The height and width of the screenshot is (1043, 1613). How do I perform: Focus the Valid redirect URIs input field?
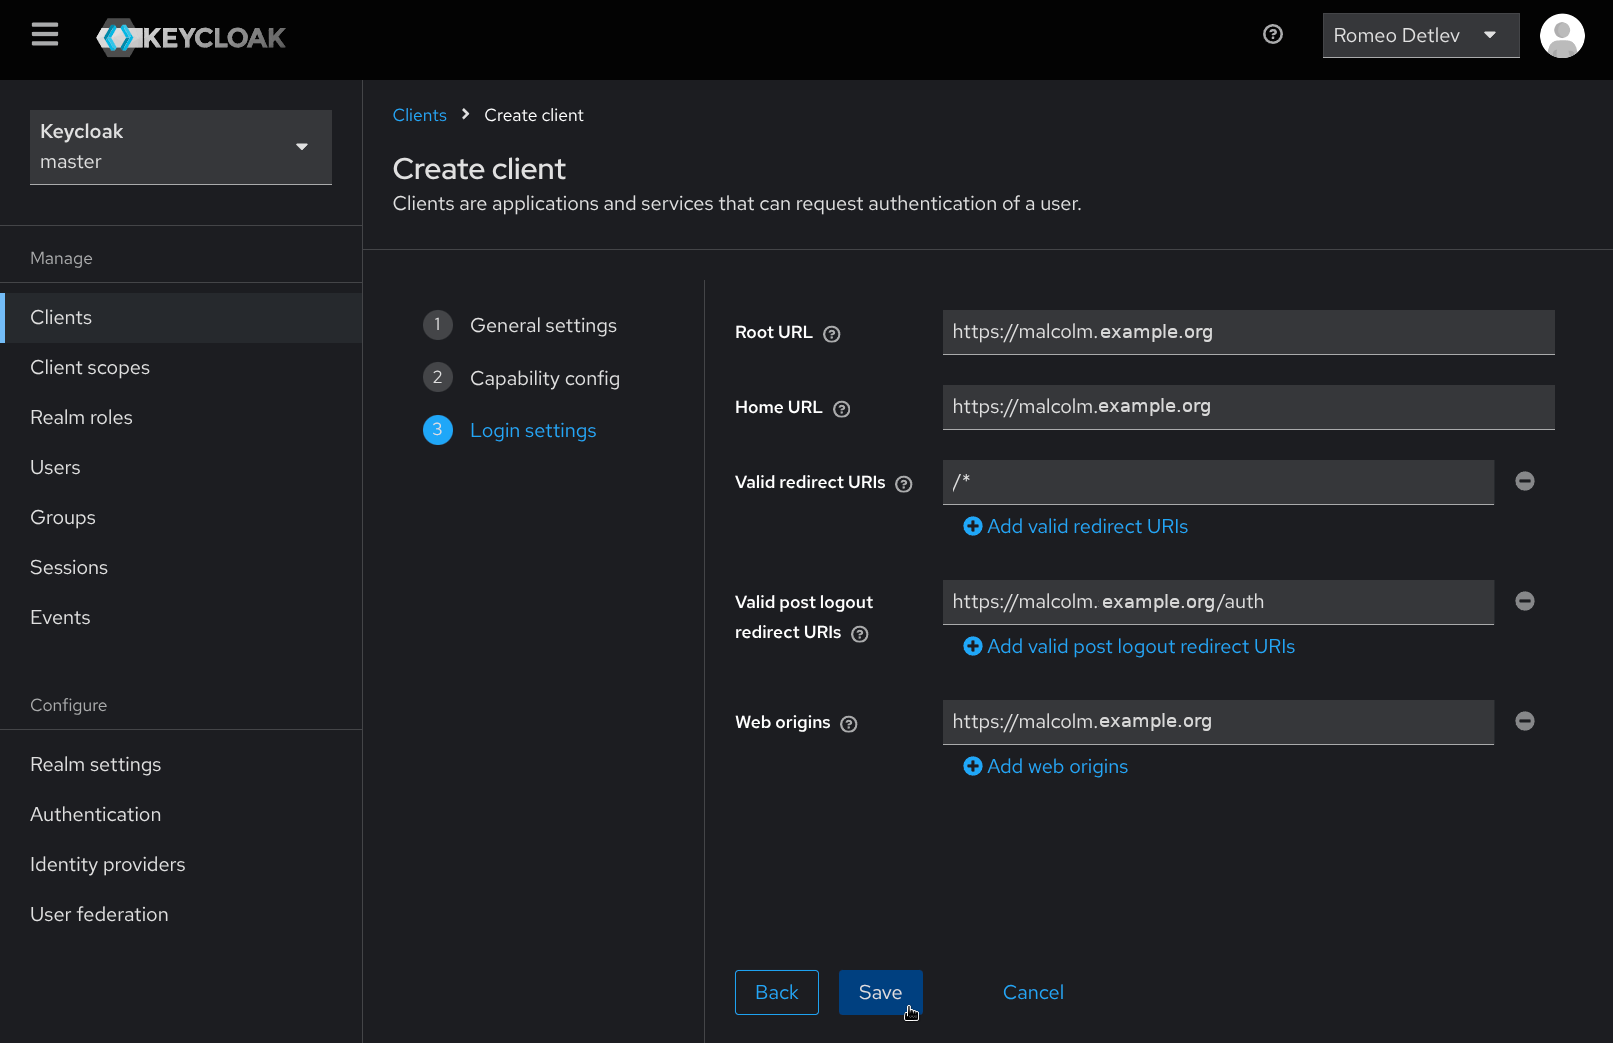(1219, 482)
